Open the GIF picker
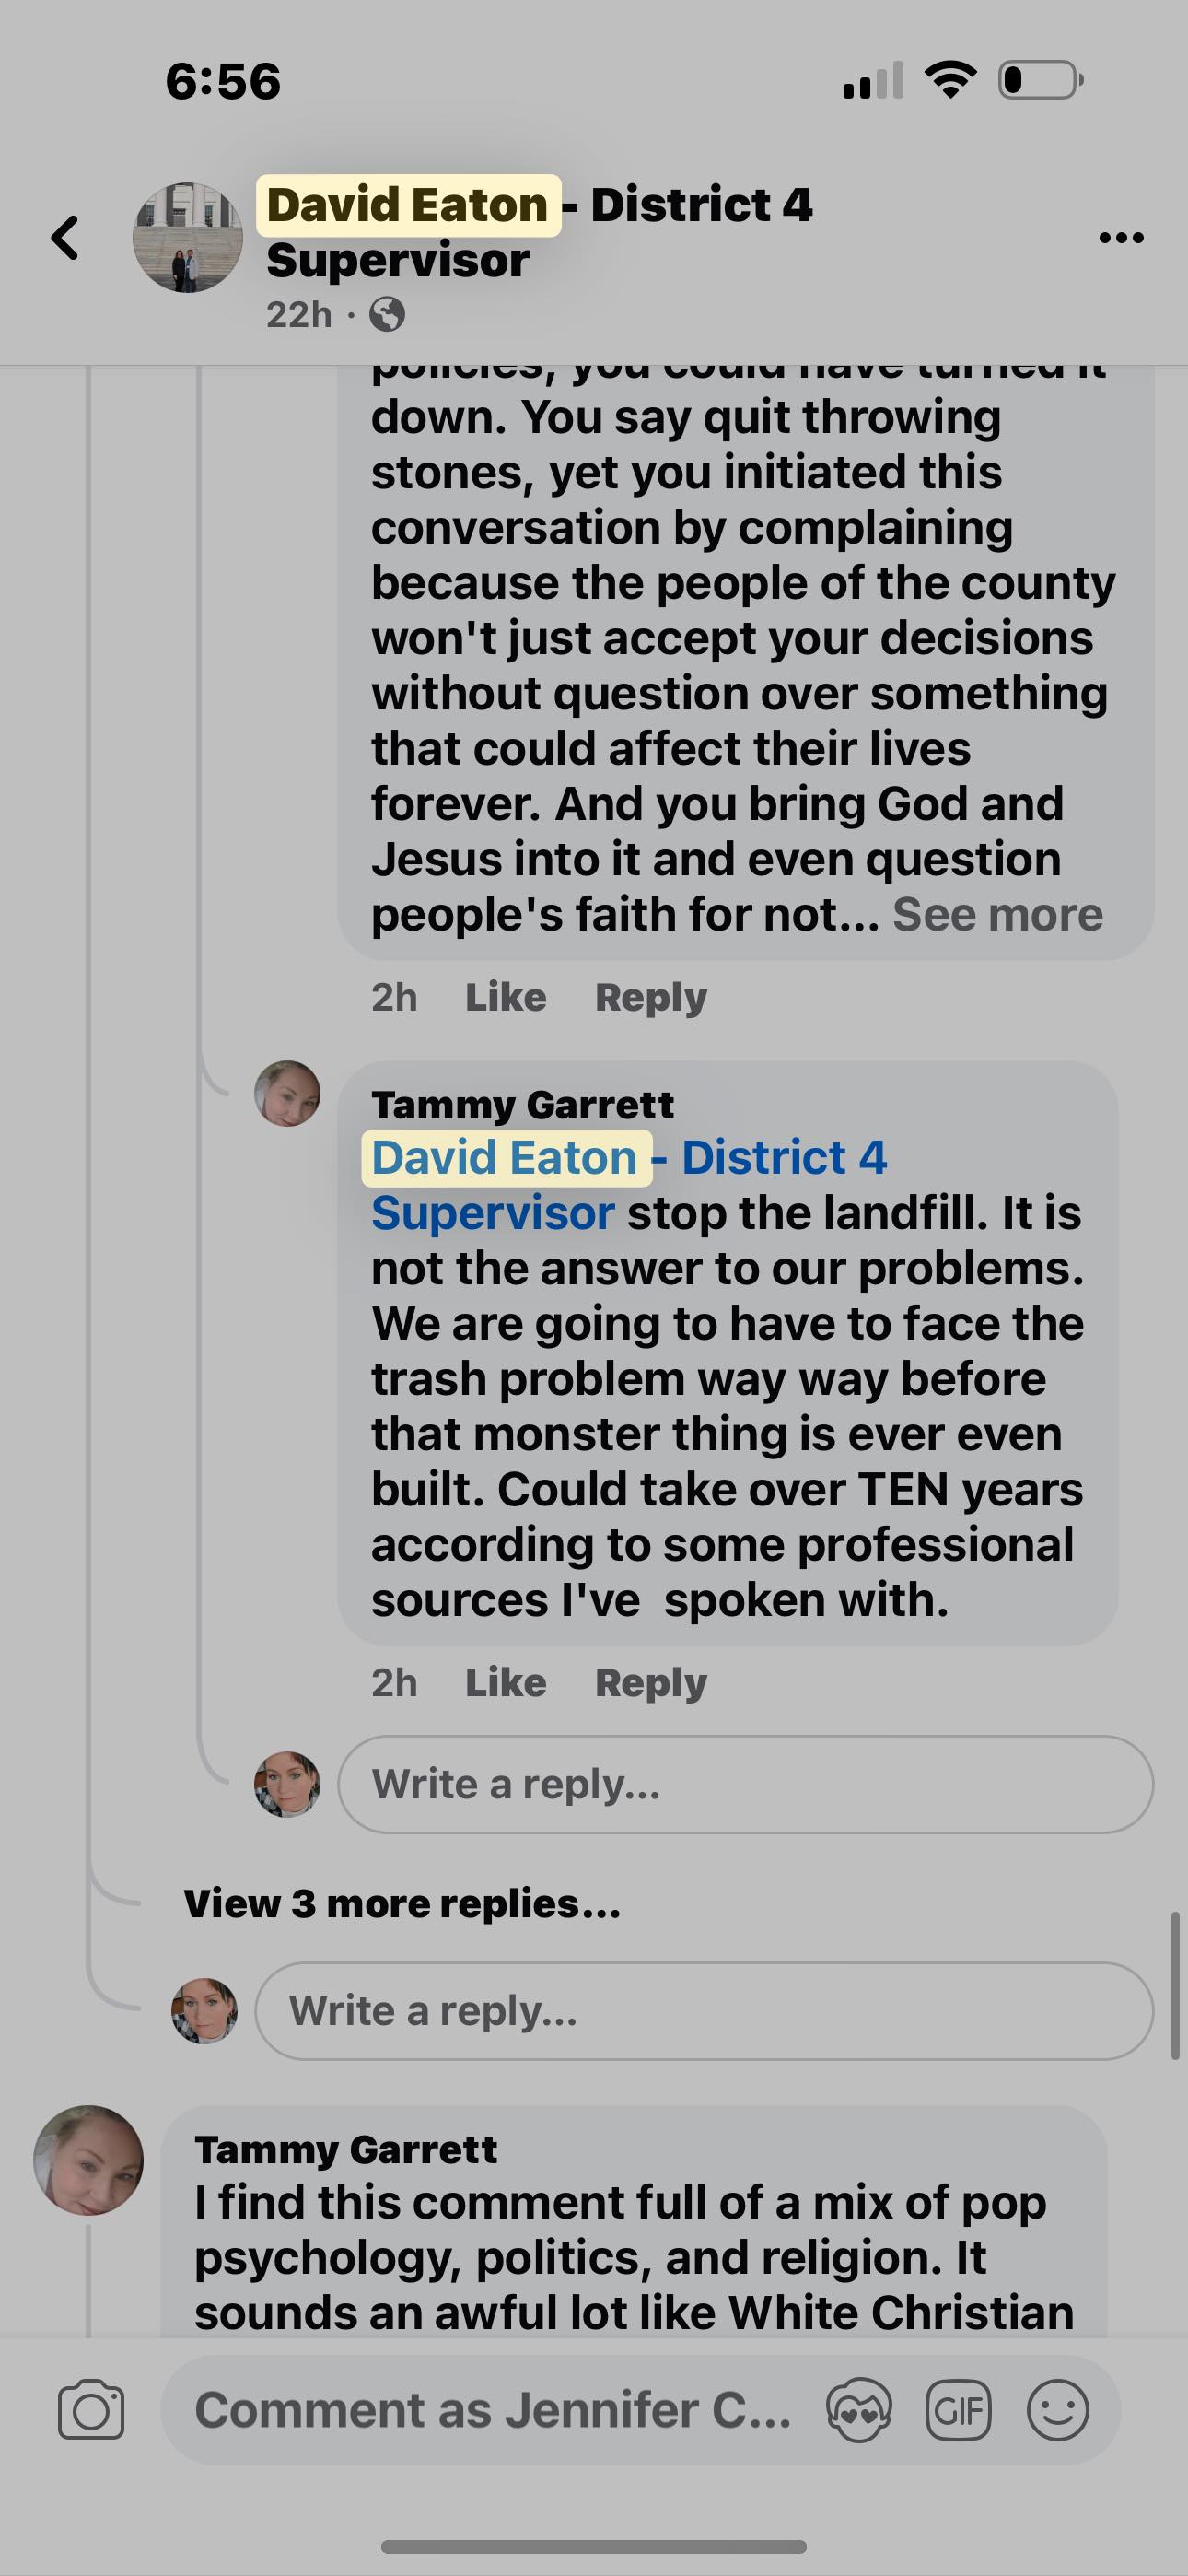 click(958, 2410)
